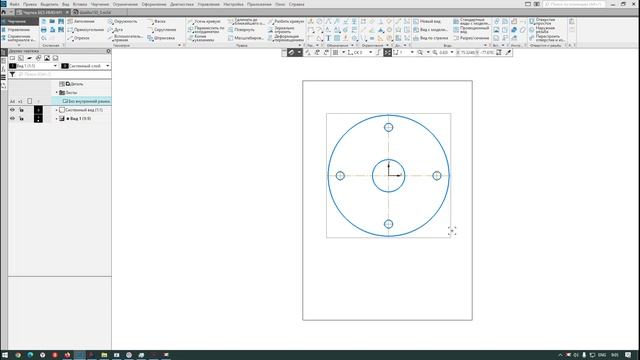640x360 pixels.
Task: Select Без внутренней рамки sheet item
Action: point(86,101)
